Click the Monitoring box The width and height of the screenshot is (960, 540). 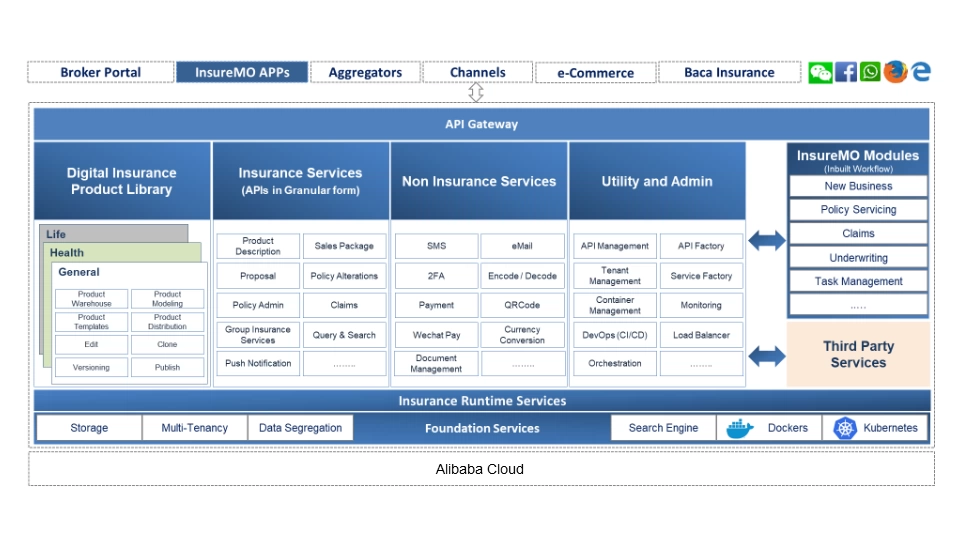click(701, 305)
